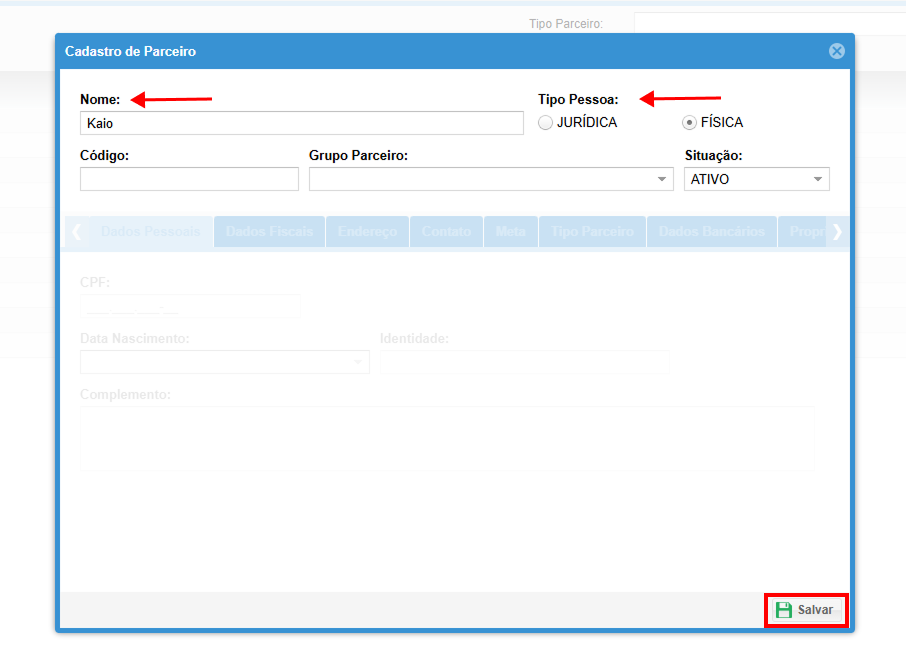Viewport: 906px width, 657px height.
Task: Select the Contato tab
Action: point(446,232)
